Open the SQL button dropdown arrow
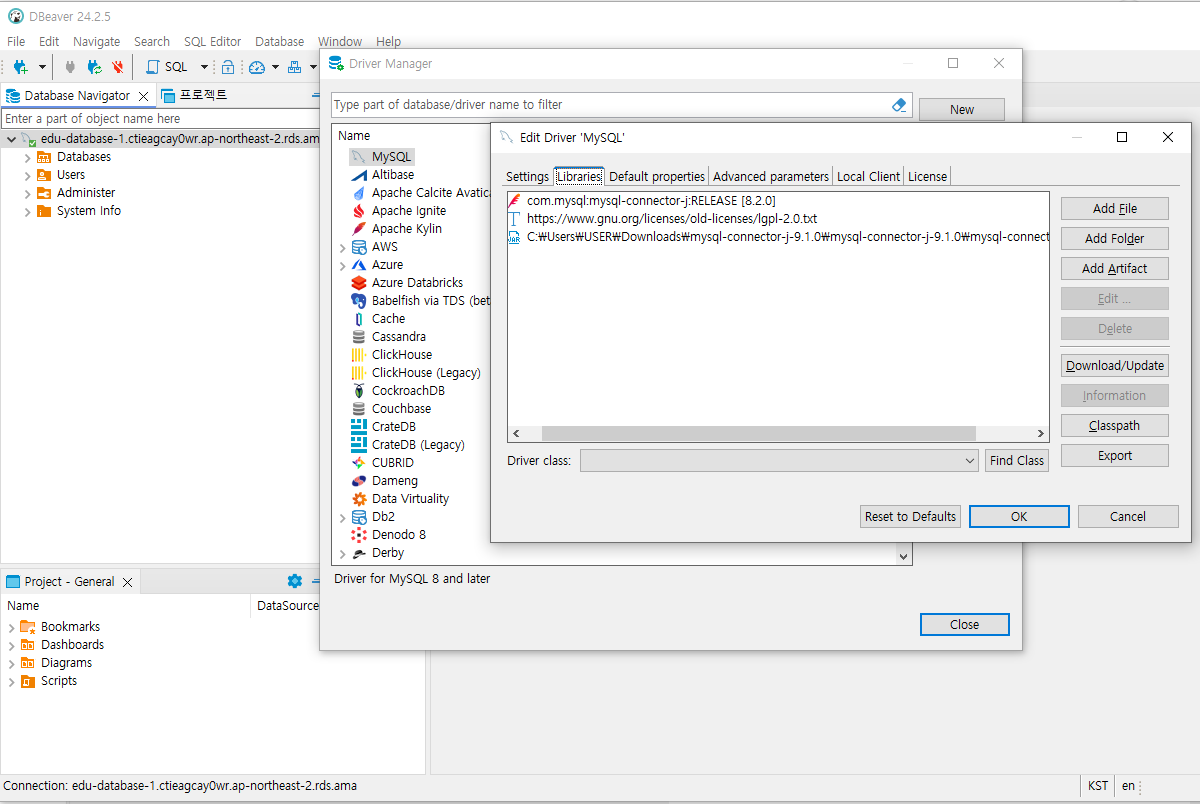Image resolution: width=1200 pixels, height=804 pixels. [x=204, y=67]
